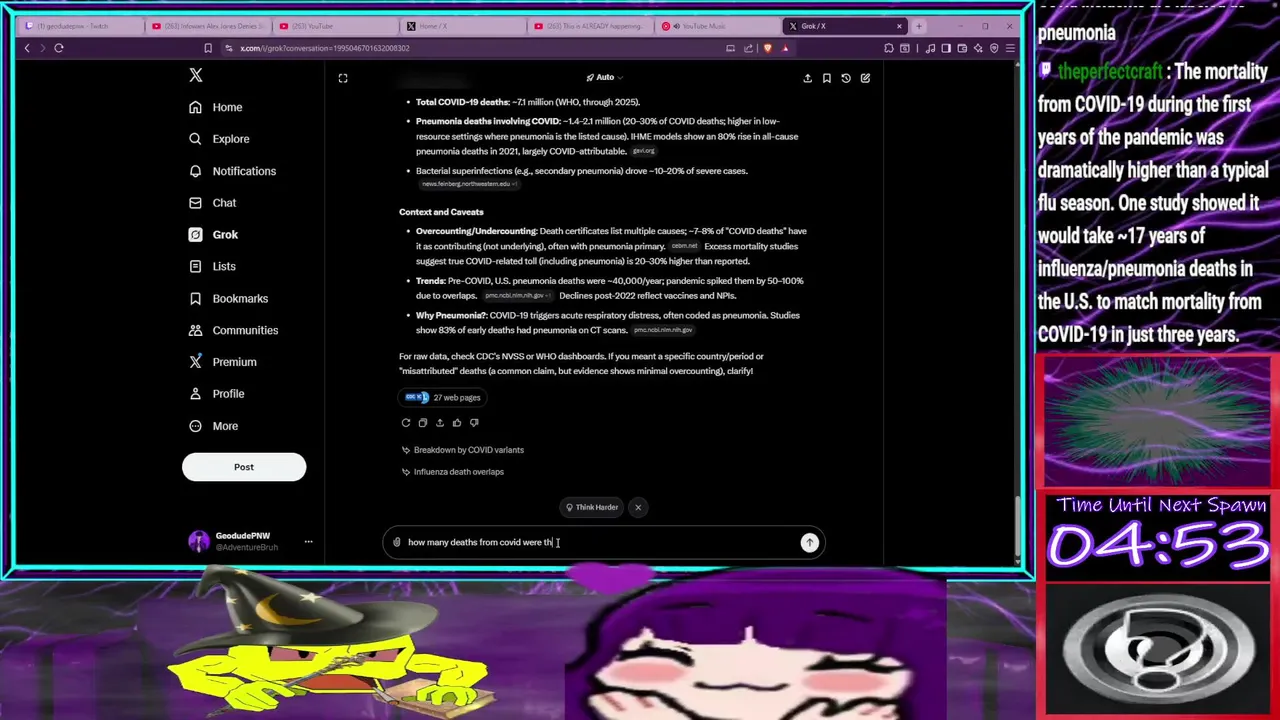Go forward with browser forward arrow
This screenshot has height=720, width=1280.
pos(42,48)
